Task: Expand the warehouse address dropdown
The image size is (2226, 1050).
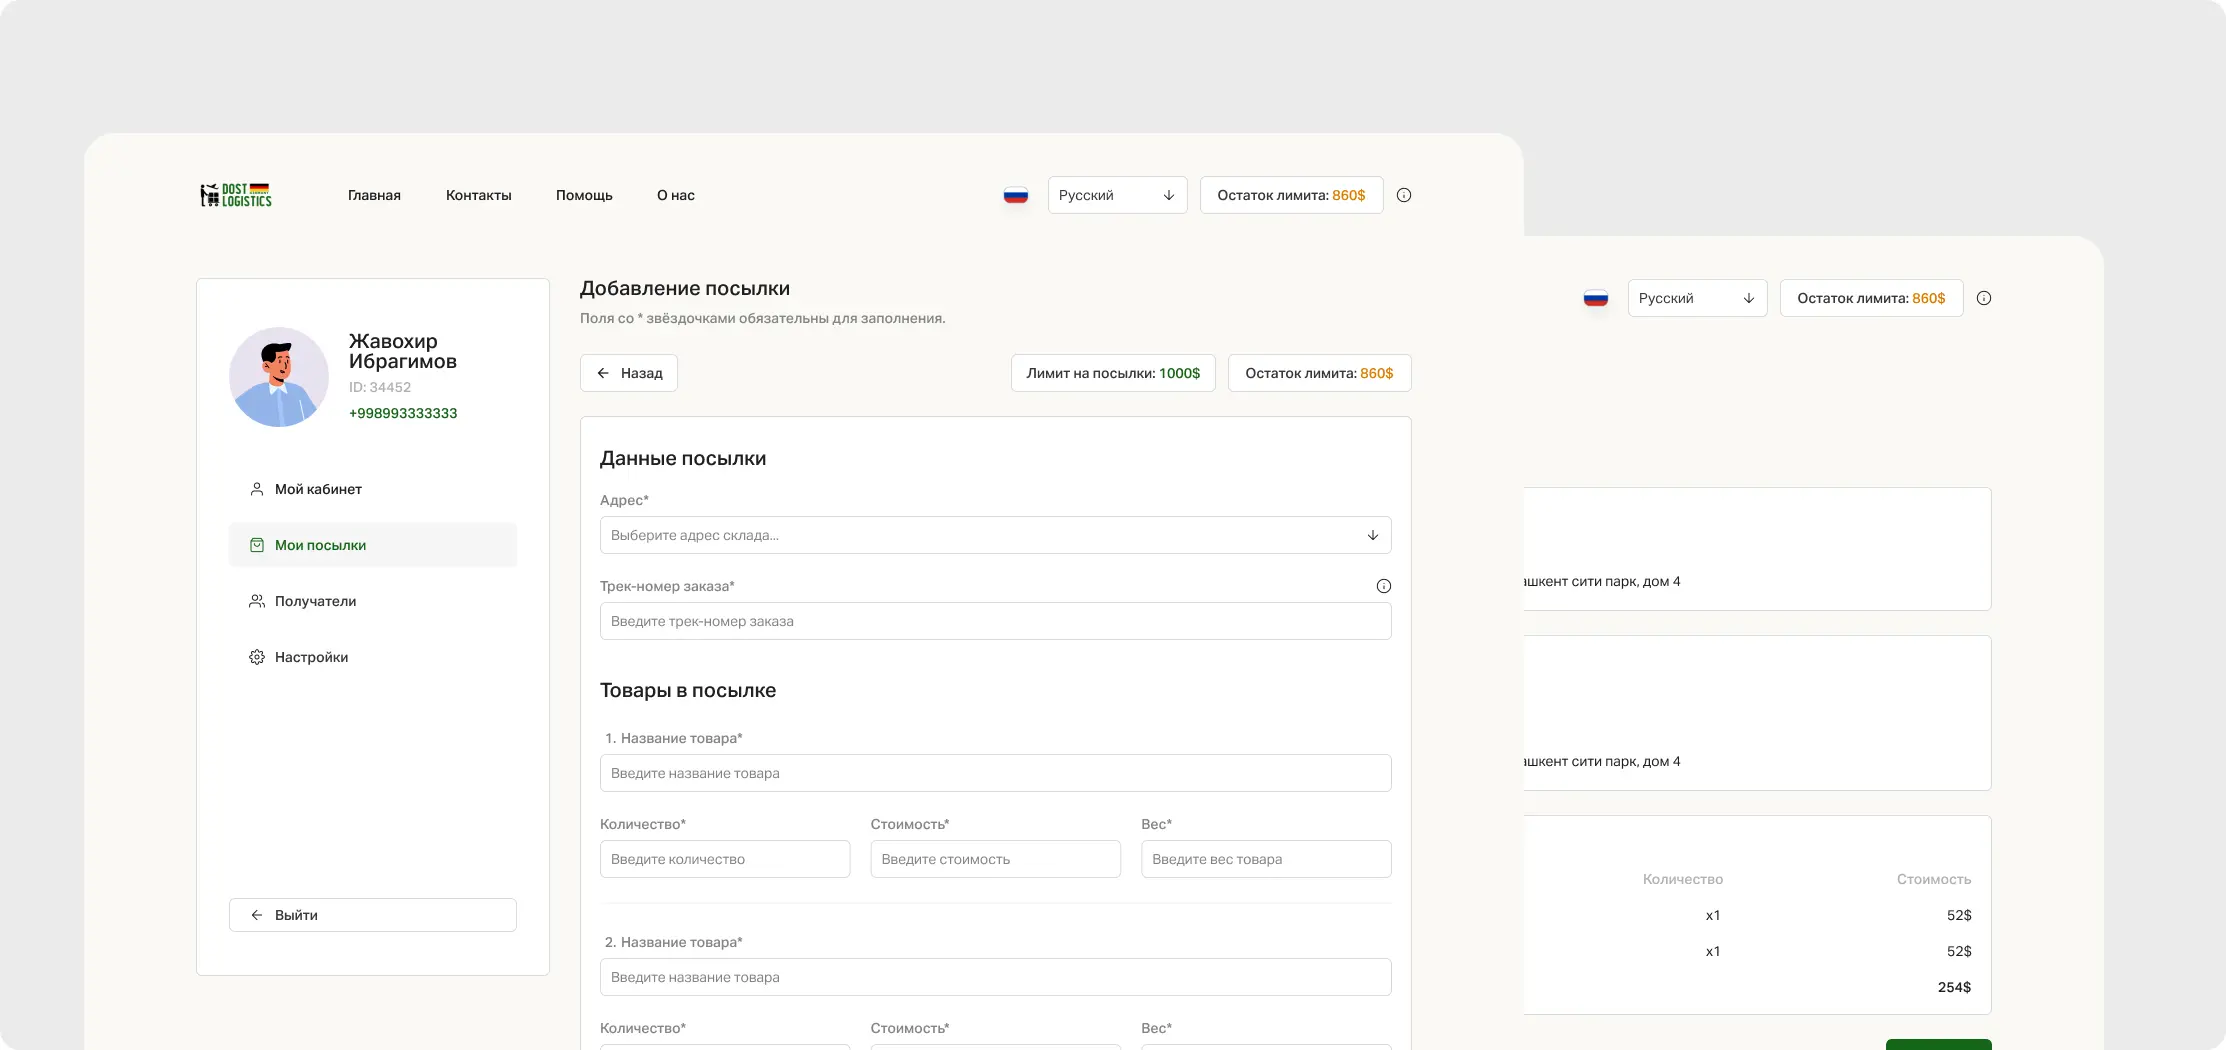Action: coord(996,535)
